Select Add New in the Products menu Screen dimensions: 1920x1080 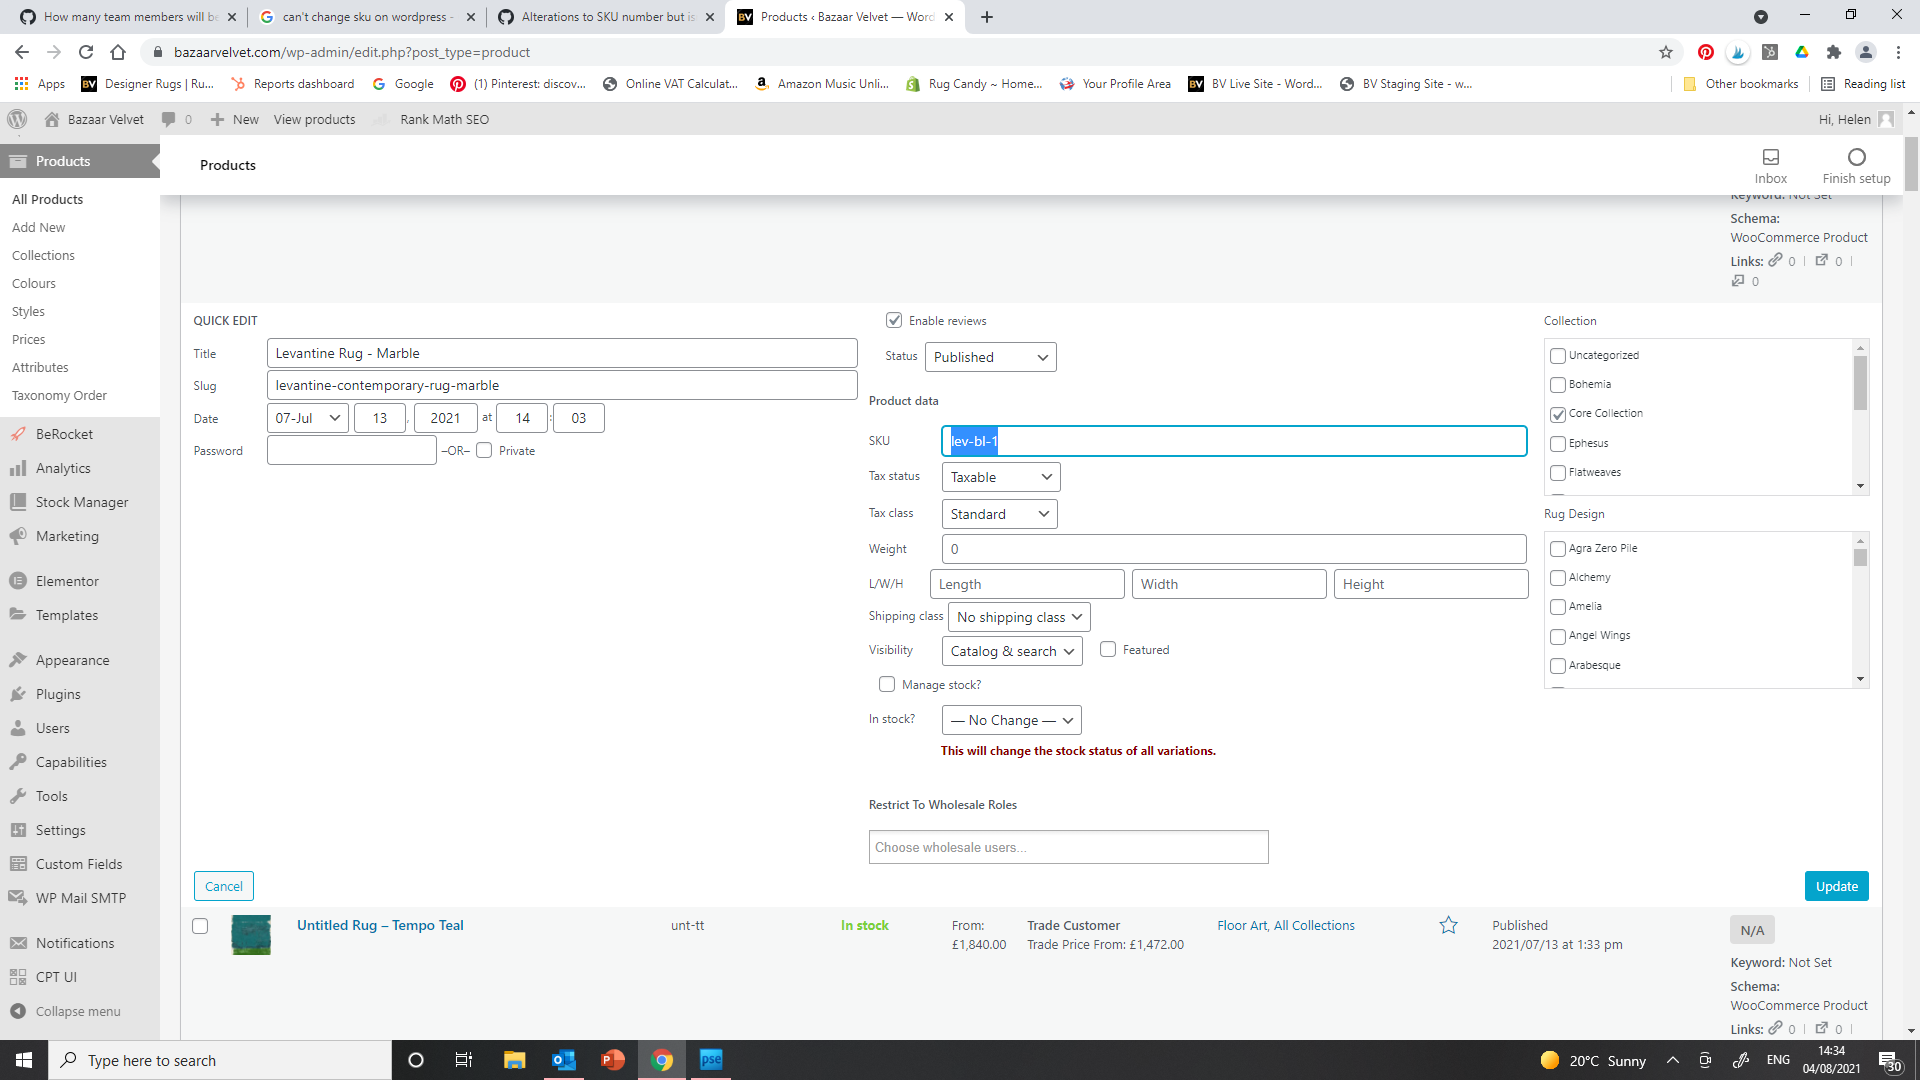[x=38, y=227]
